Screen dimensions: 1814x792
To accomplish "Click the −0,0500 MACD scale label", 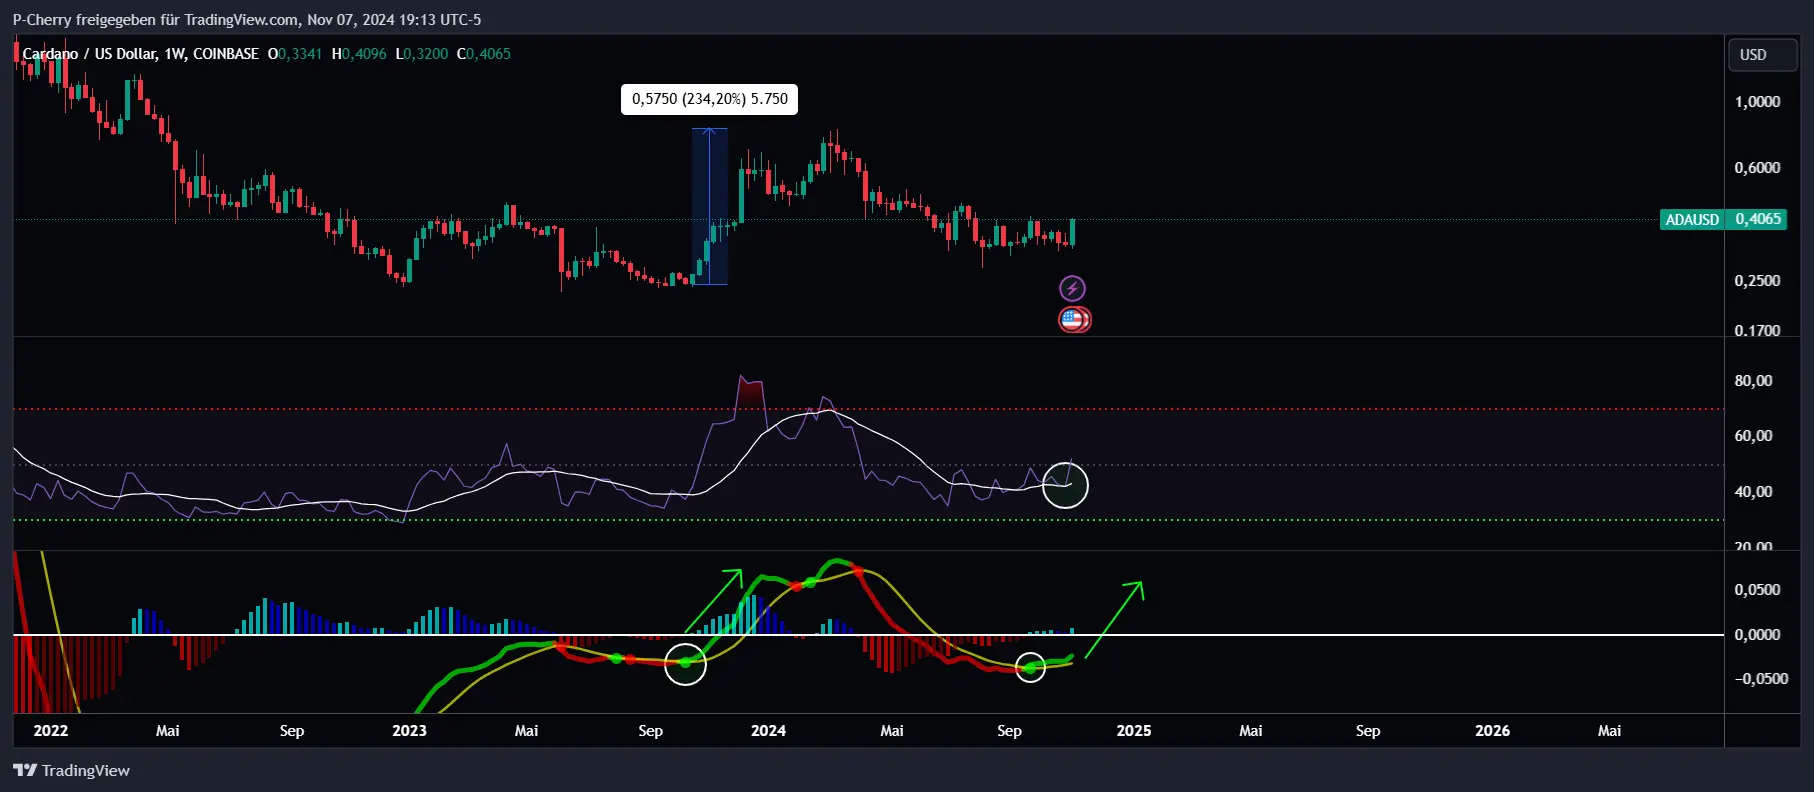I will point(1760,679).
